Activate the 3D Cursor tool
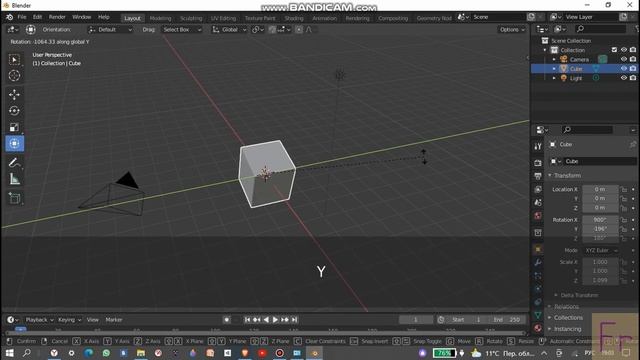The height and width of the screenshot is (360, 640). pos(14,76)
